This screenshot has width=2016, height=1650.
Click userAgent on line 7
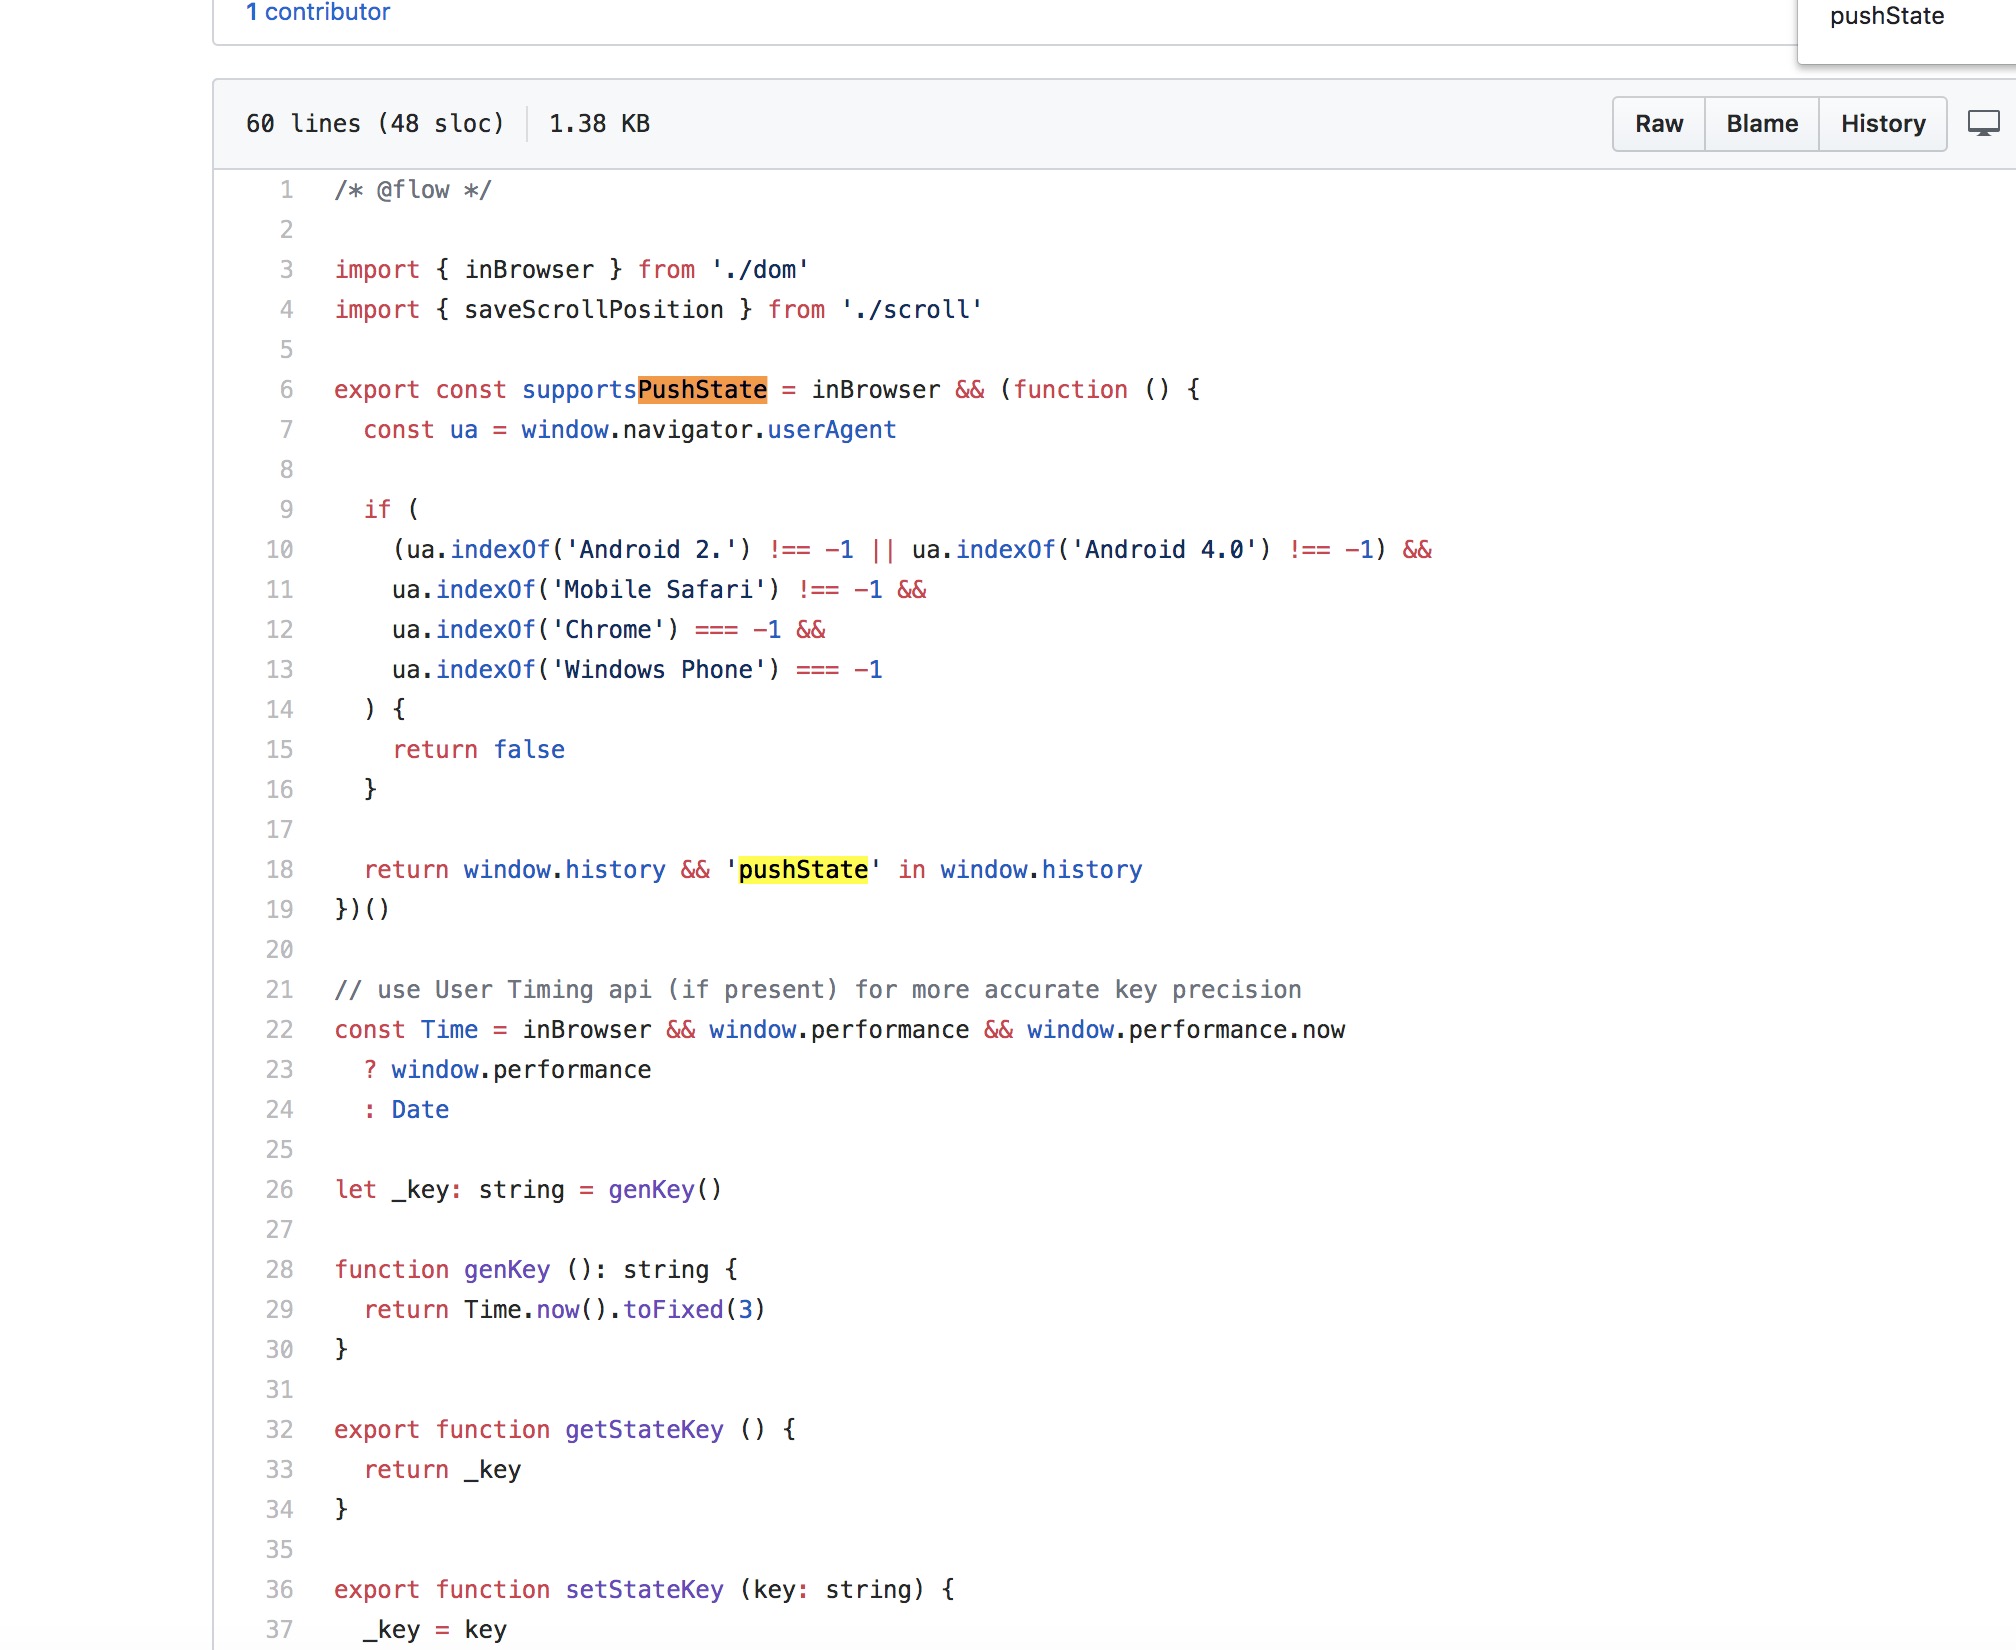[x=831, y=429]
